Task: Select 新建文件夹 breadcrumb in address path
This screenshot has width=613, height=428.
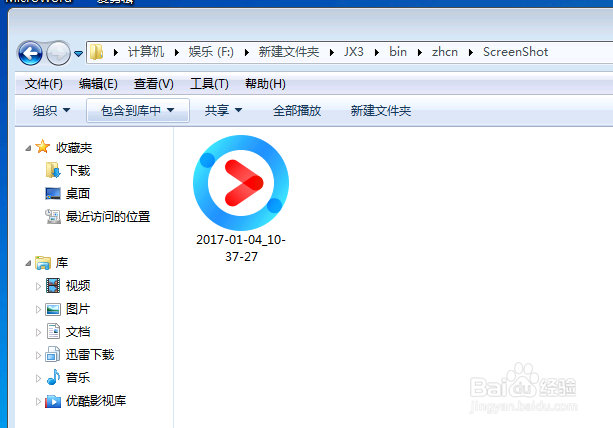Action: coord(289,52)
